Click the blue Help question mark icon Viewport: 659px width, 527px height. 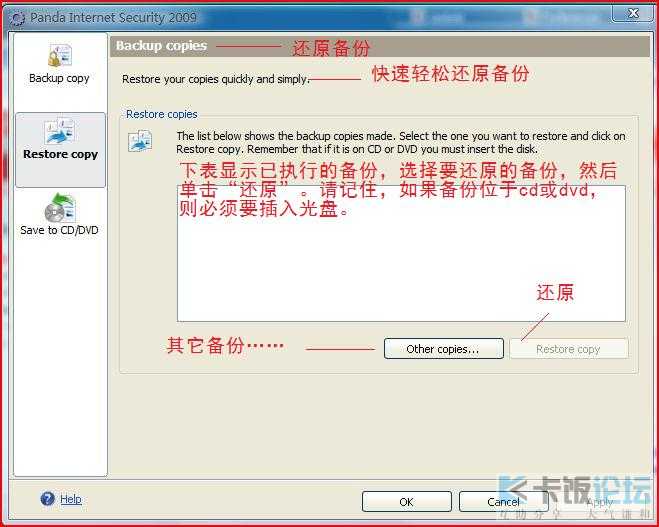(x=47, y=499)
